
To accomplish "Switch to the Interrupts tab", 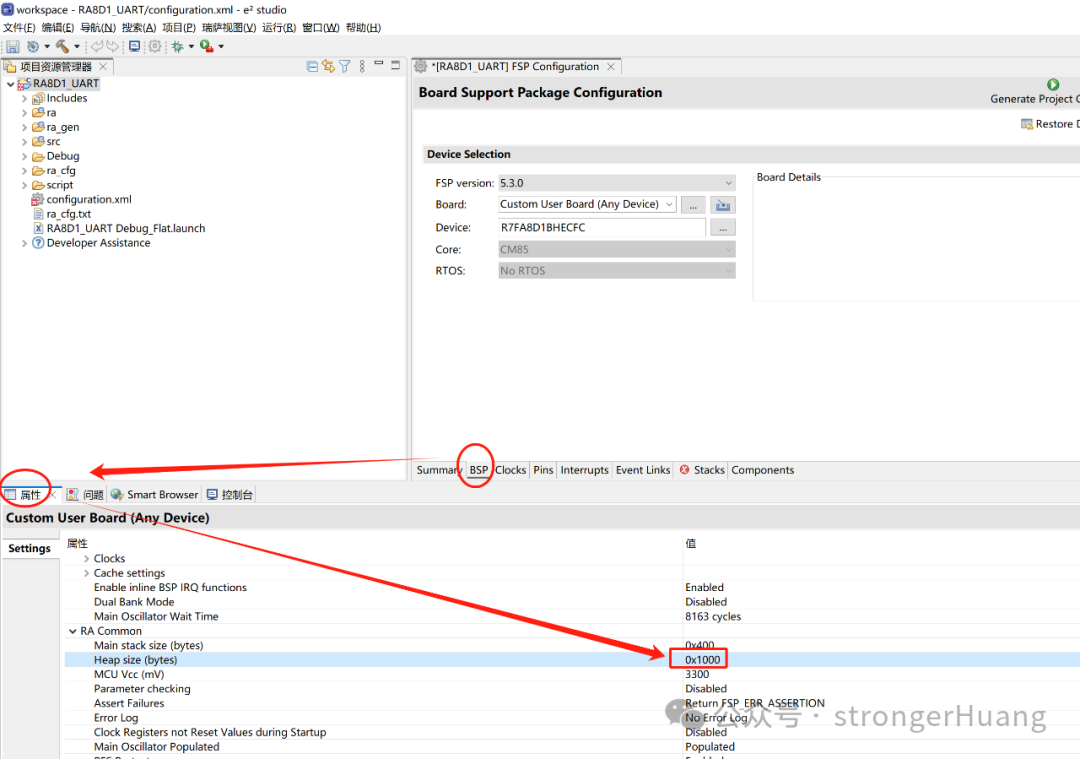I will point(584,470).
